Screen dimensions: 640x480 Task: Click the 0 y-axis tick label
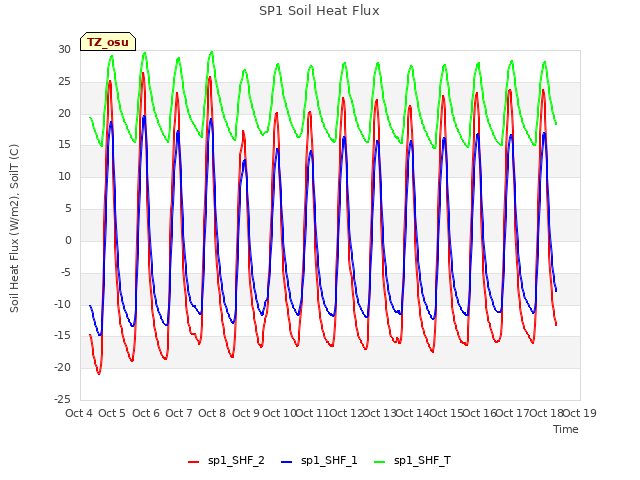point(68,241)
